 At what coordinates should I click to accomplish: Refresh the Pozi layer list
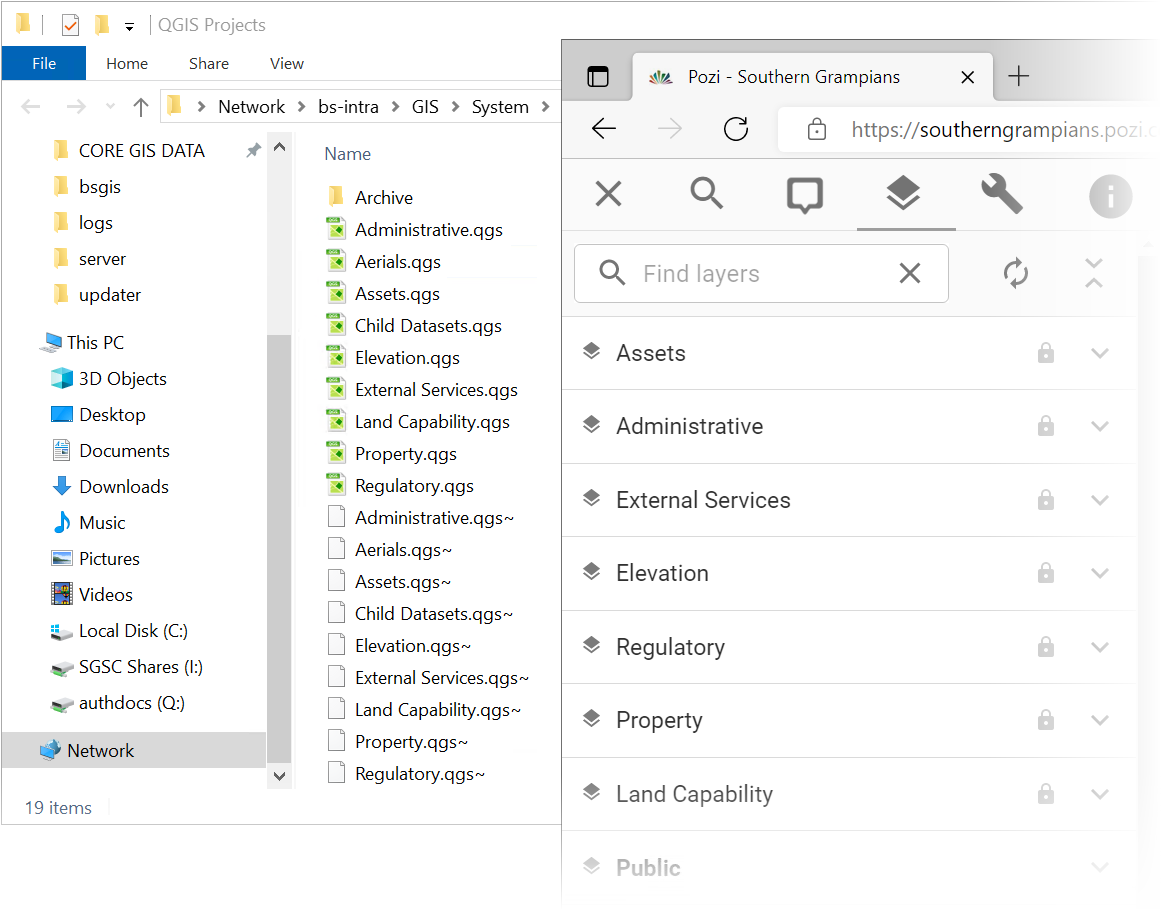click(1016, 273)
